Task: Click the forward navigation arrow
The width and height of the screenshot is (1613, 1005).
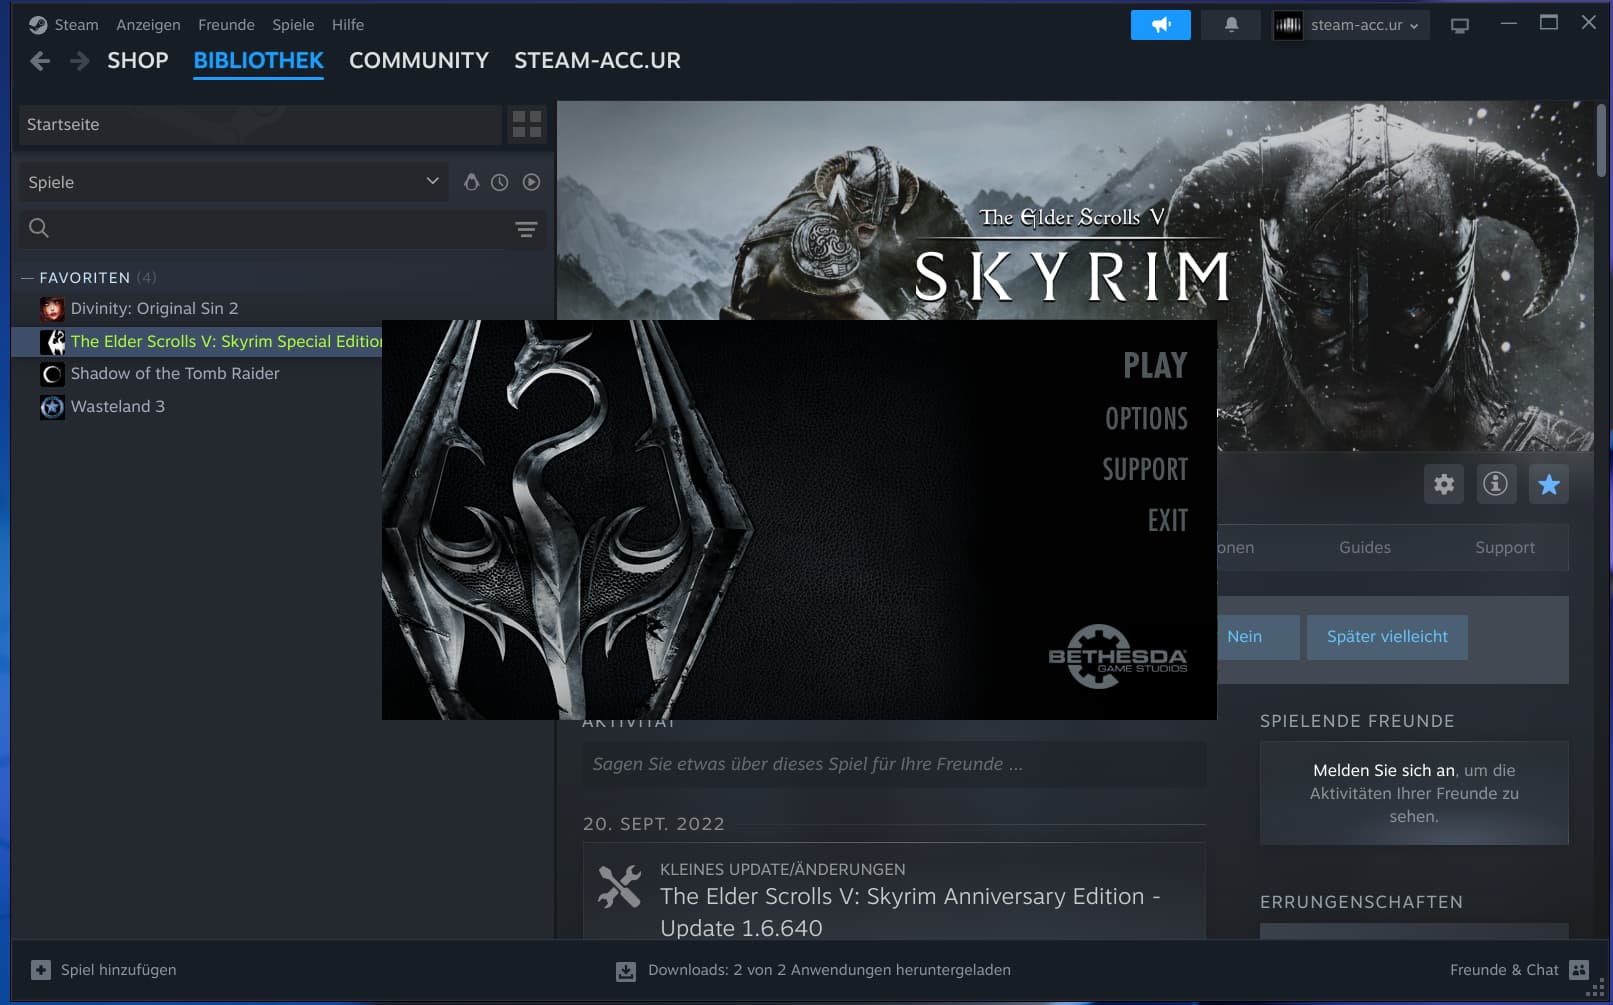Action: (79, 61)
